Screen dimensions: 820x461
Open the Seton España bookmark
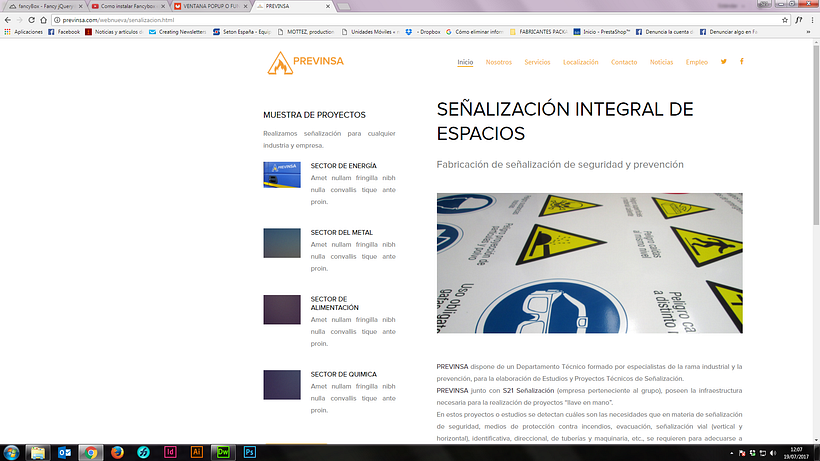pos(242,32)
